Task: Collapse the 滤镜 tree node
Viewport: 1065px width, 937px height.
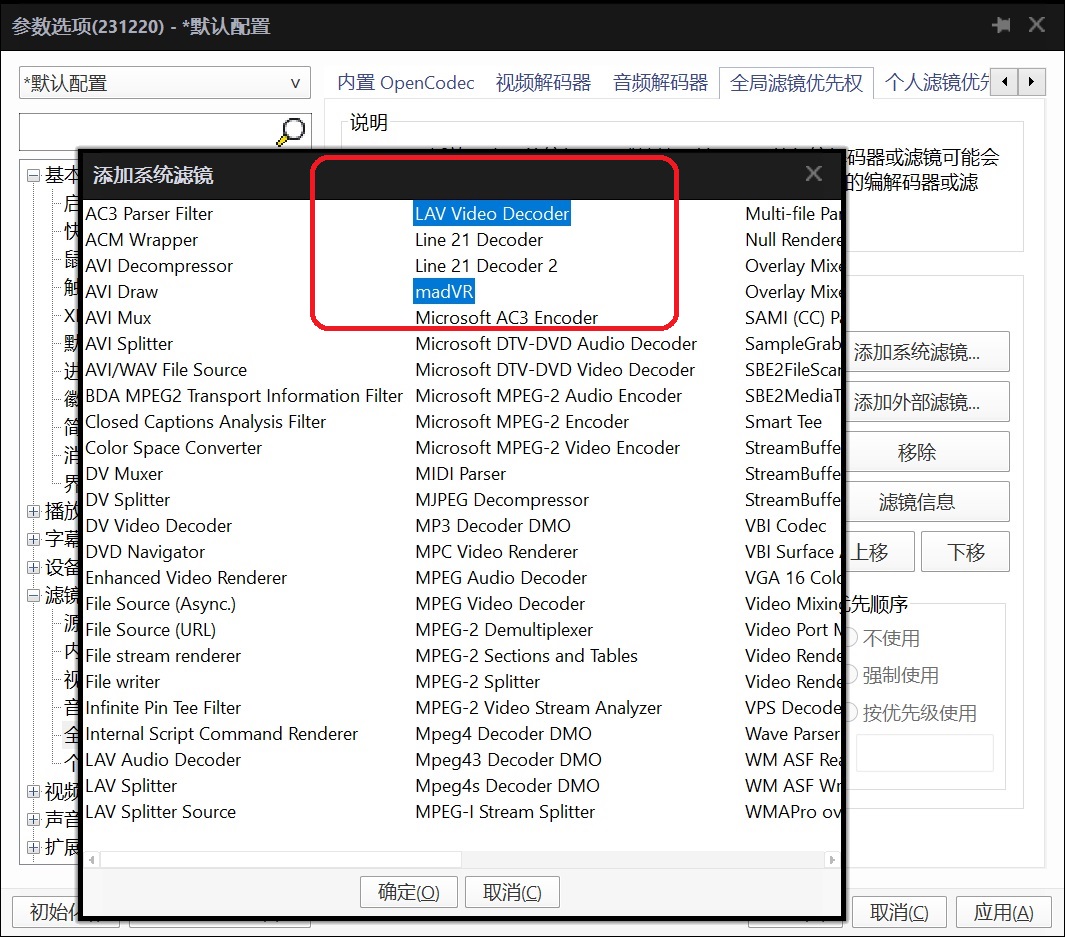Action: [33, 595]
